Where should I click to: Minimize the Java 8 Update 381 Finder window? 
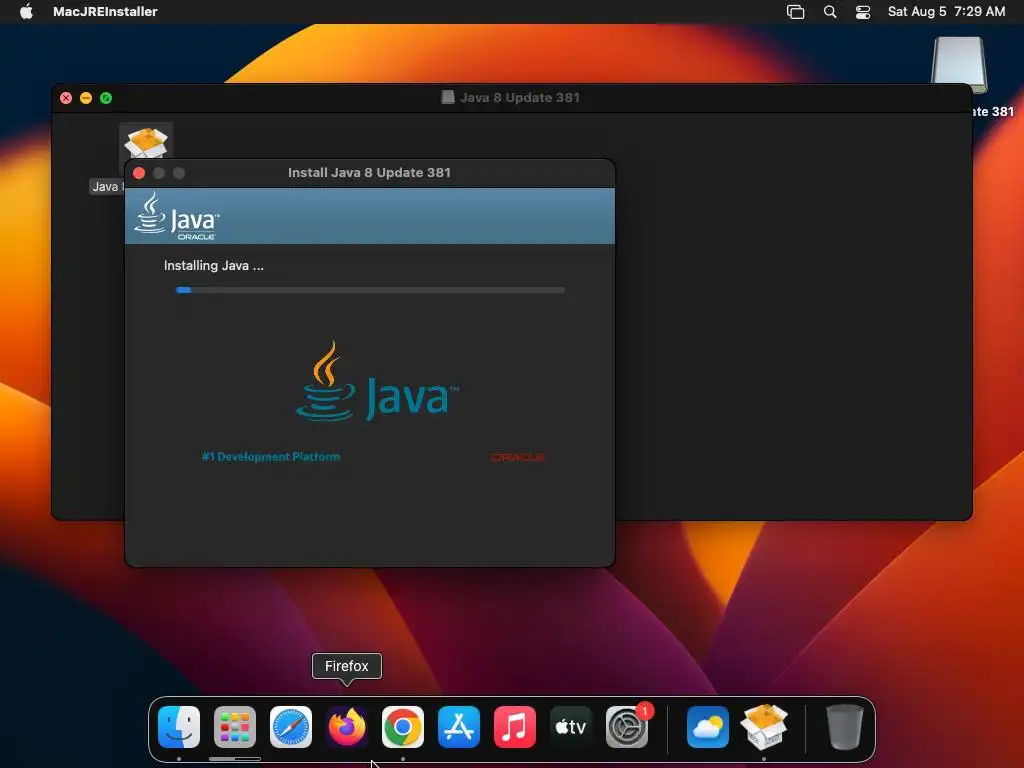[x=86, y=98]
